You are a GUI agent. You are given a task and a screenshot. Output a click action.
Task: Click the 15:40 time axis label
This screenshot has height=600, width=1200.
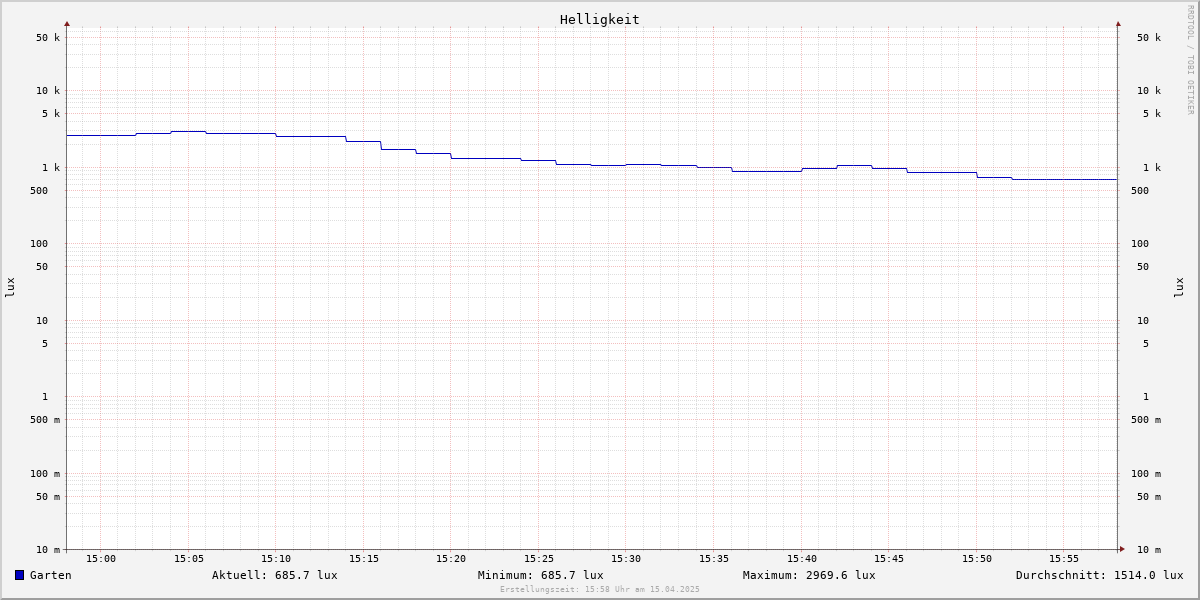(801, 558)
